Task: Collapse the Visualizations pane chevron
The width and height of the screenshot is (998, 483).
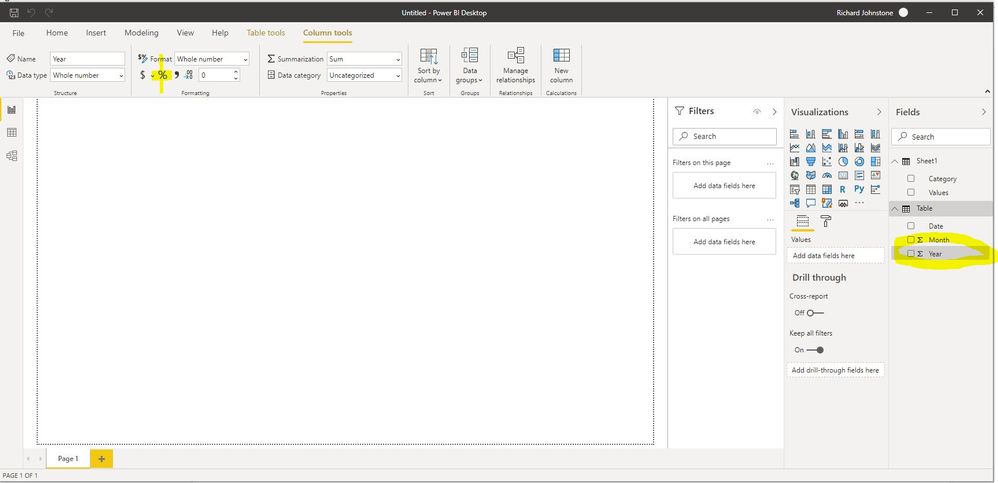Action: coord(879,112)
